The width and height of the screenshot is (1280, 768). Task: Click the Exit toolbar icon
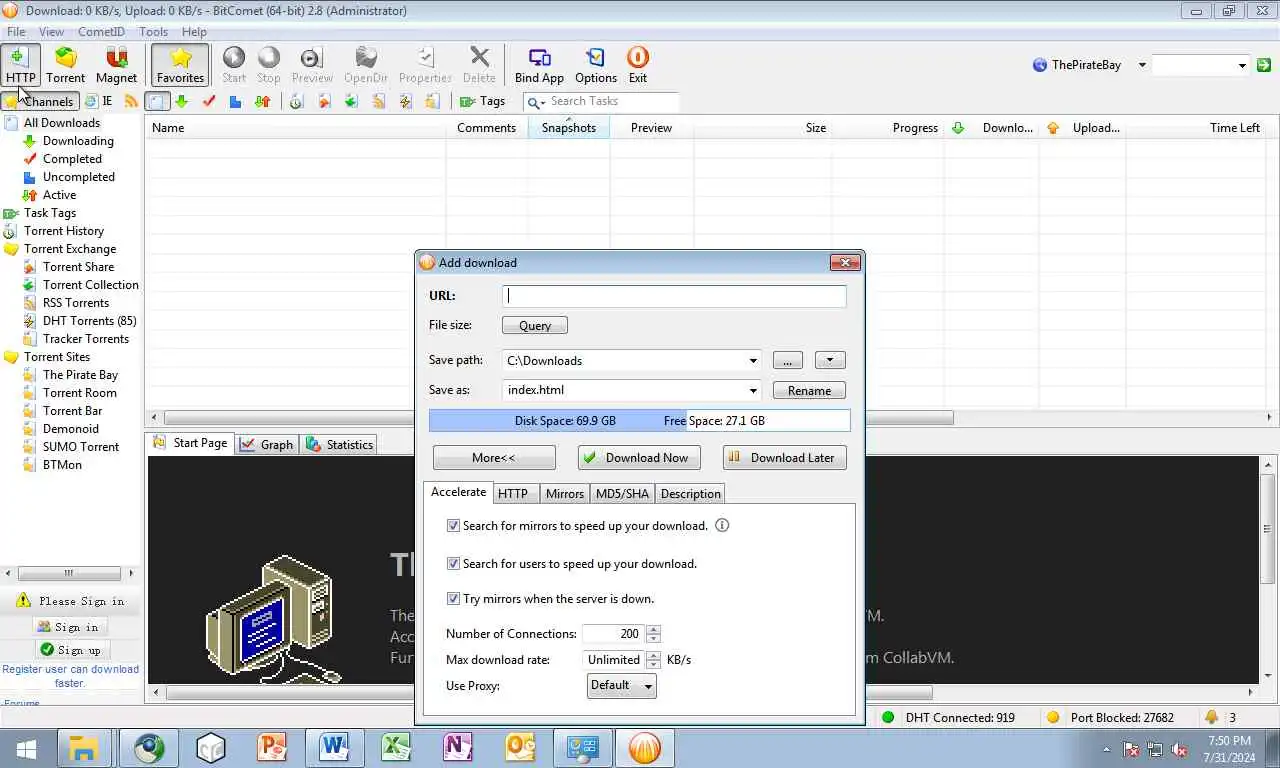[638, 65]
